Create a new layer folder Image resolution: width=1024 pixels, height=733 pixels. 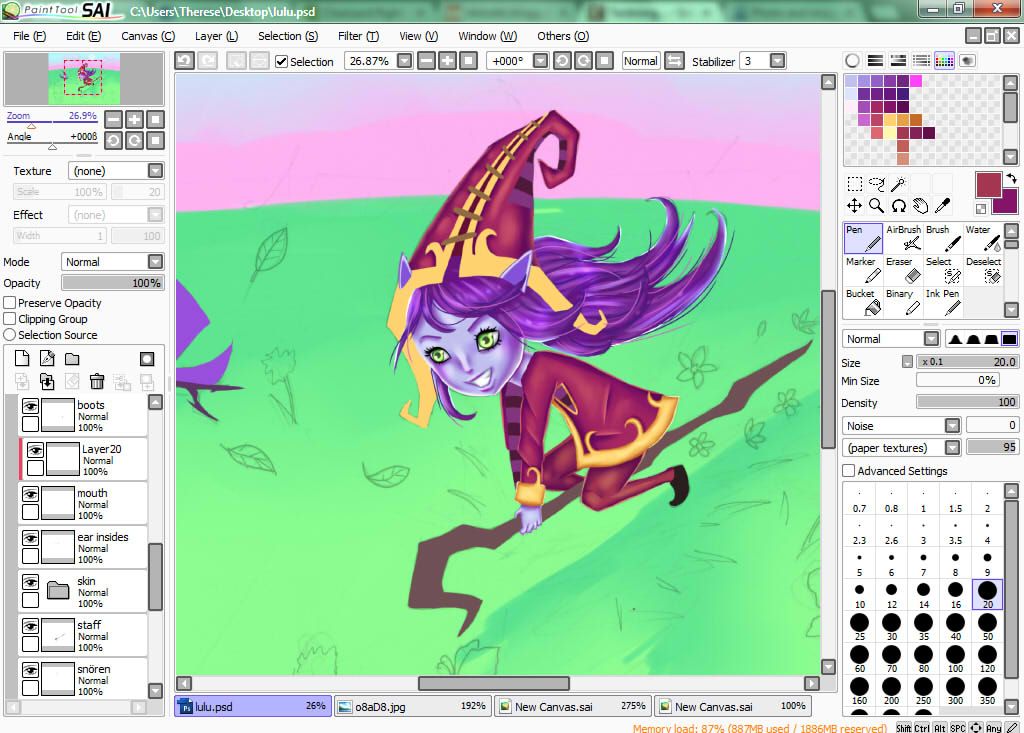(72, 359)
